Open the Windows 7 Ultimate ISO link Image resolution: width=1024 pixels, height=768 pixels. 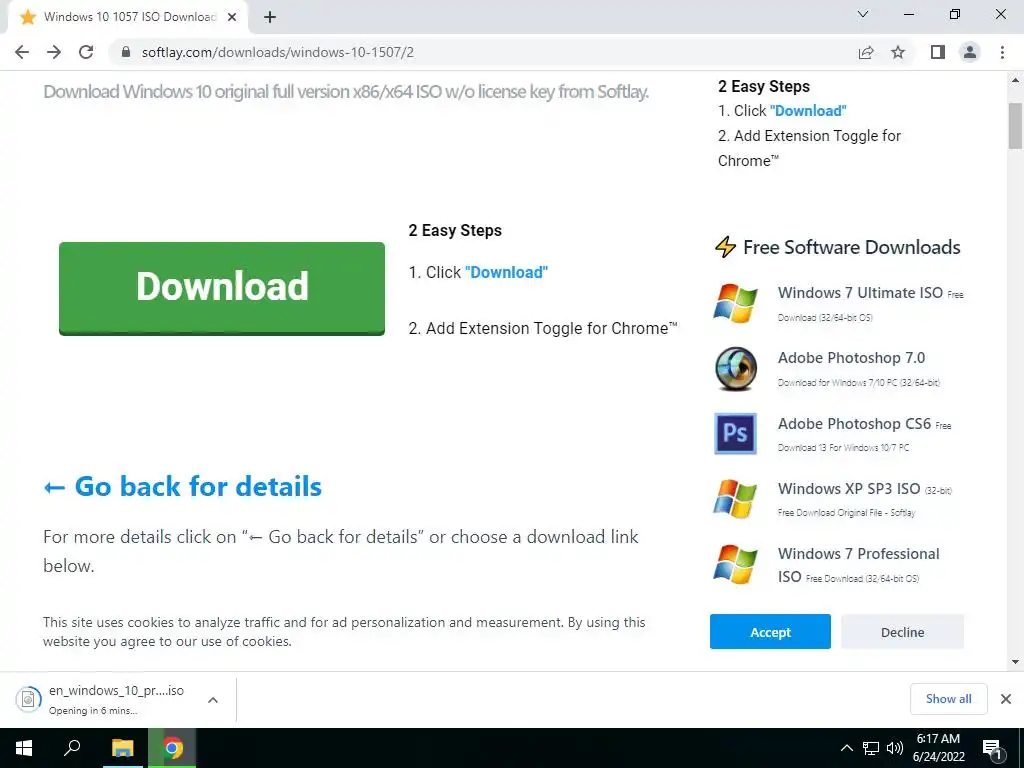coord(860,293)
